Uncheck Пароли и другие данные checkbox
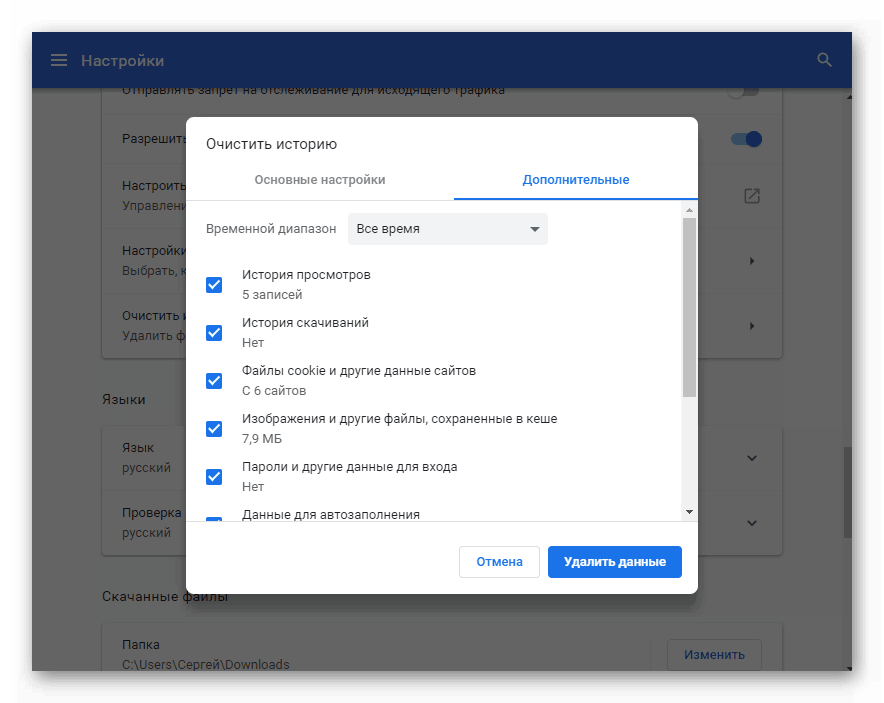This screenshot has width=884, height=703. (x=214, y=477)
